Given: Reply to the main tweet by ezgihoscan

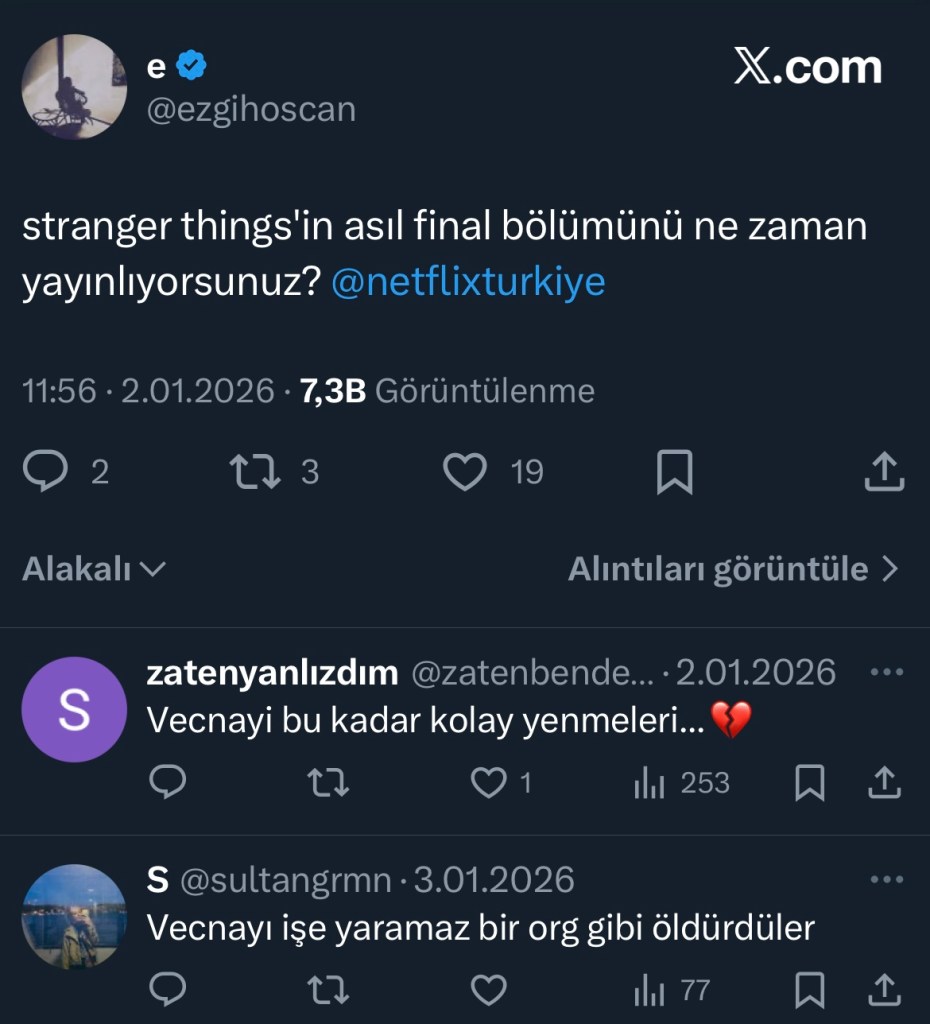Looking at the screenshot, I should coord(45,471).
